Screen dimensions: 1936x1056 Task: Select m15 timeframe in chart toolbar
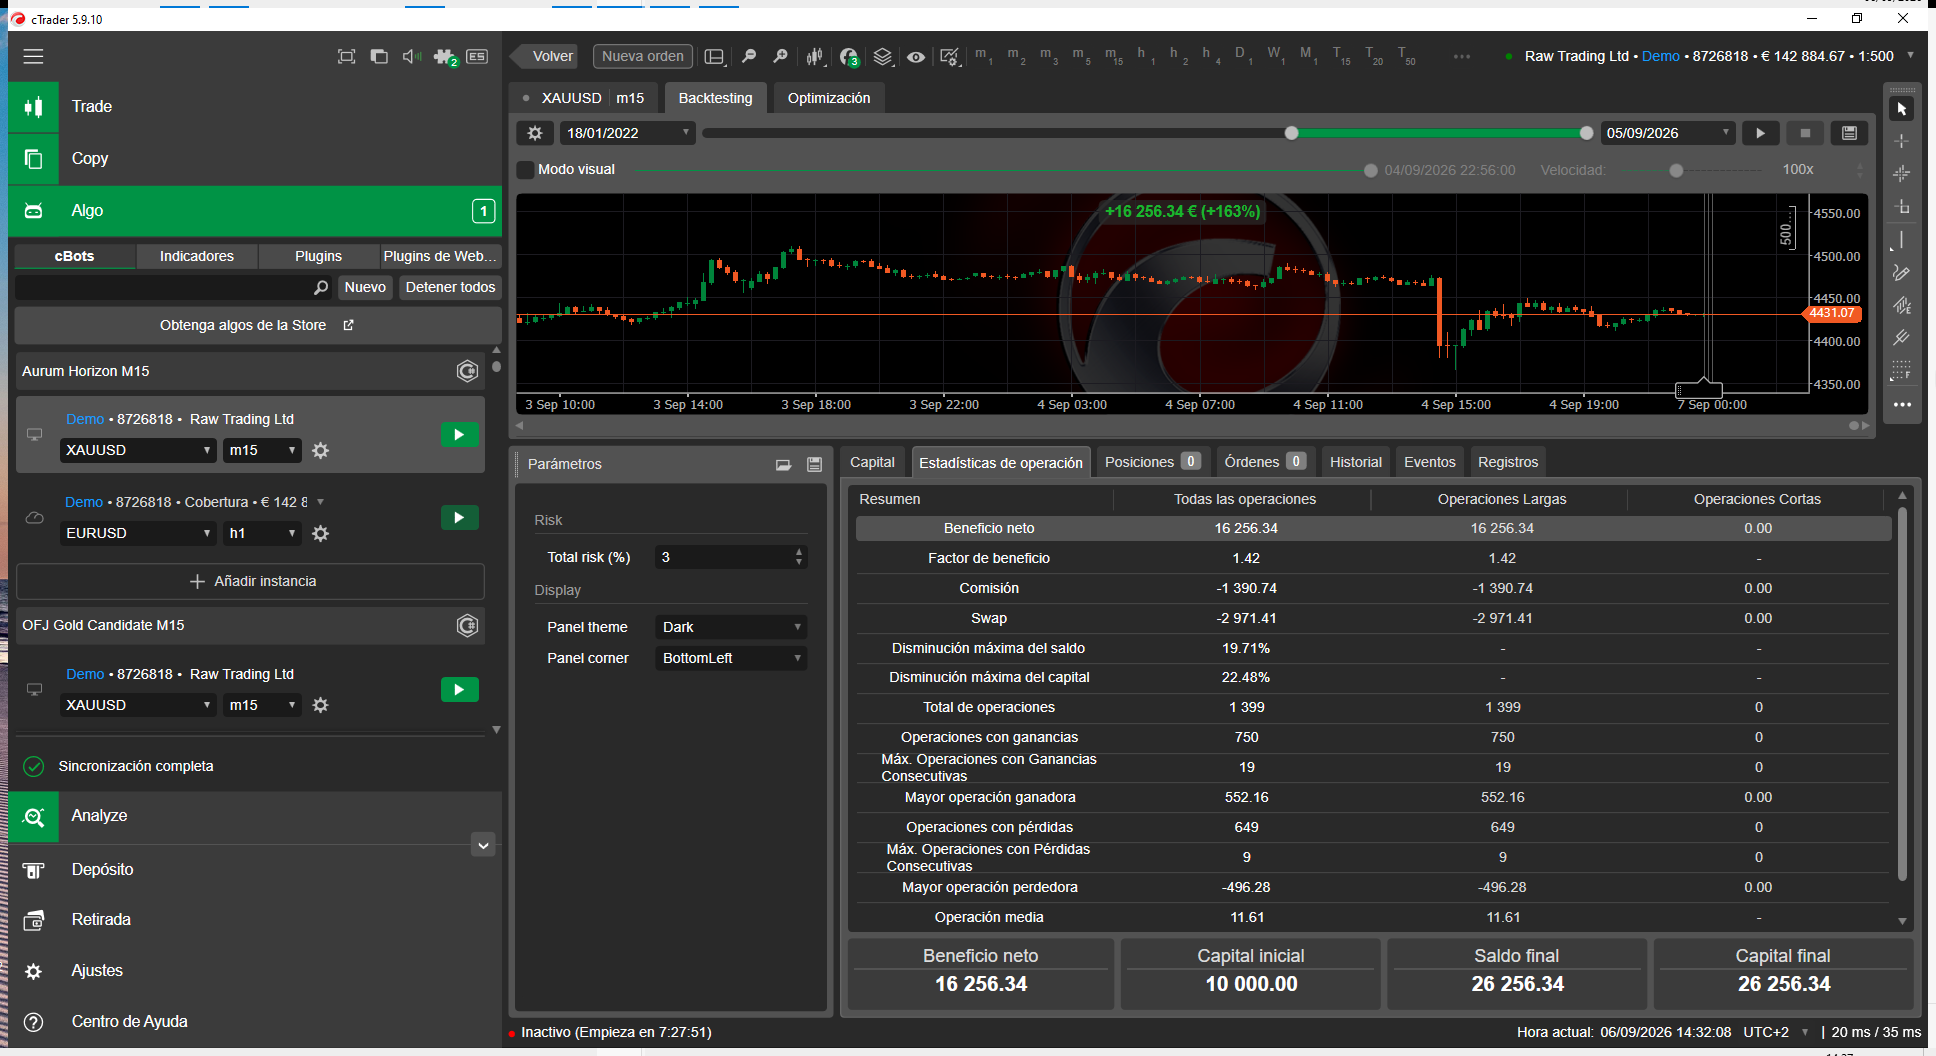pyautogui.click(x=1113, y=56)
